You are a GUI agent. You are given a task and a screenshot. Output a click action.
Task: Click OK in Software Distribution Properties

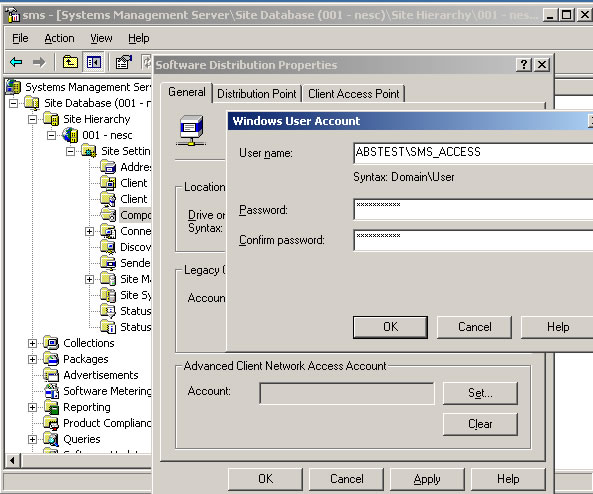tap(265, 479)
